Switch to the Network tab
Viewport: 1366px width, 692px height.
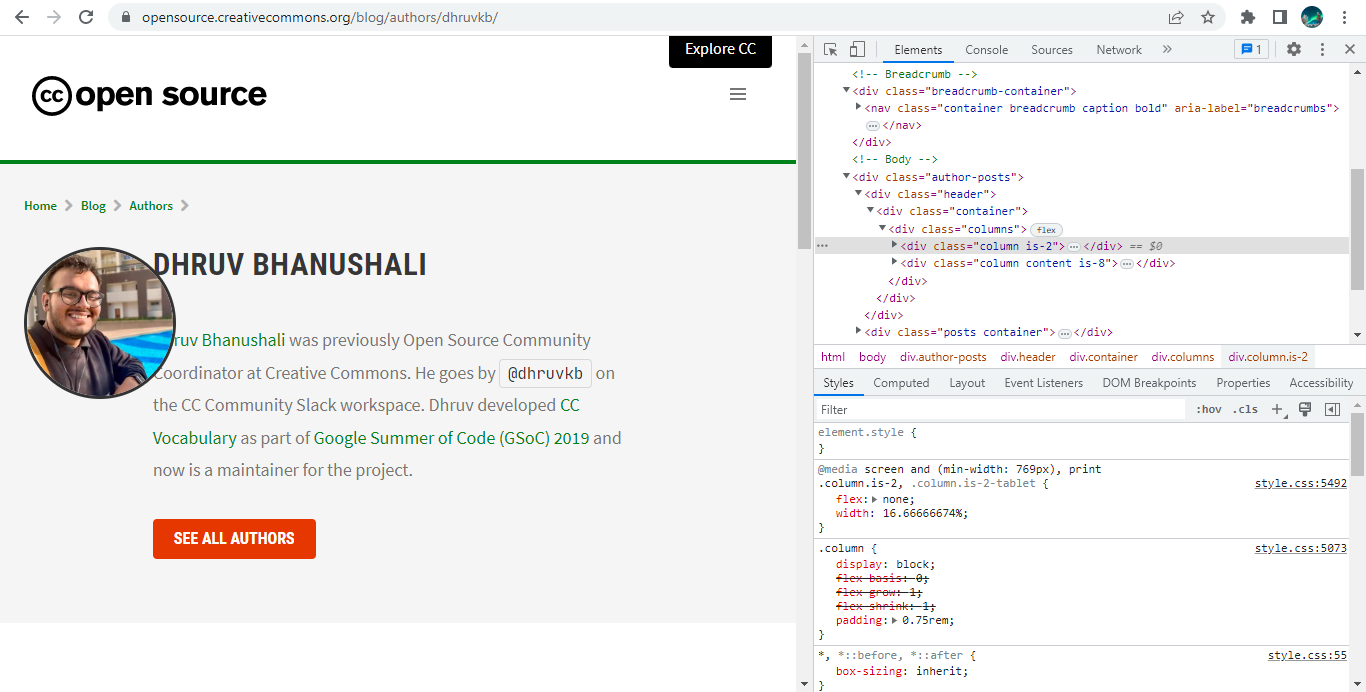point(1119,50)
